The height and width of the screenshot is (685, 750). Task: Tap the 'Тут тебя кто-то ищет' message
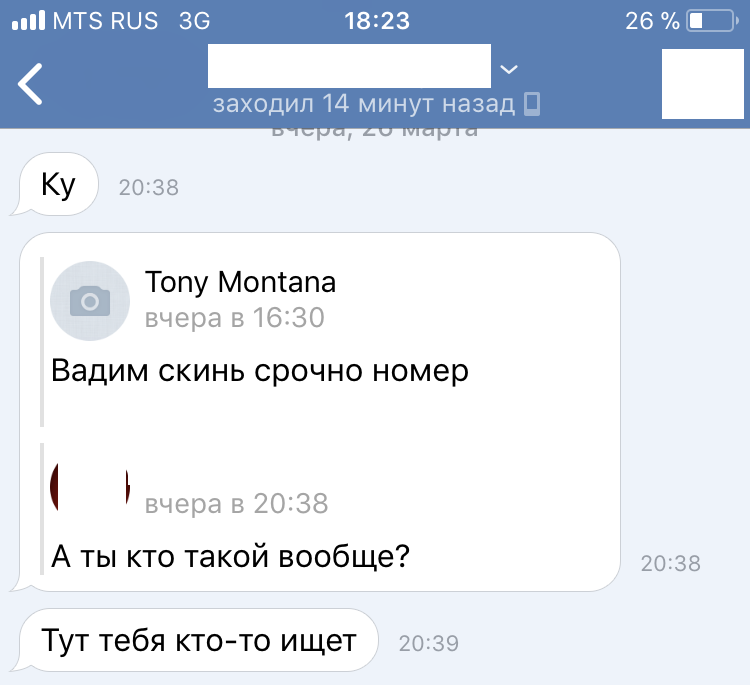click(198, 640)
